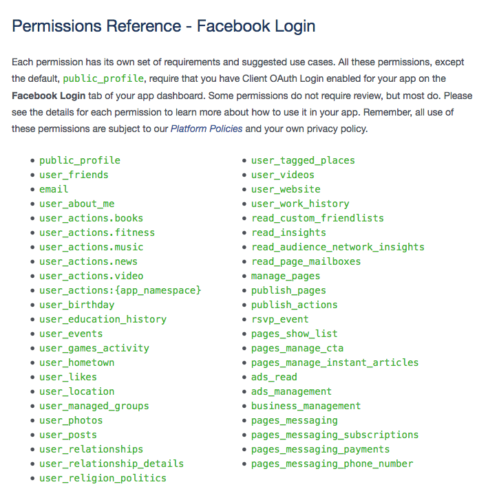
Task: Click the public_profile link in the paragraph
Action: (x=103, y=79)
